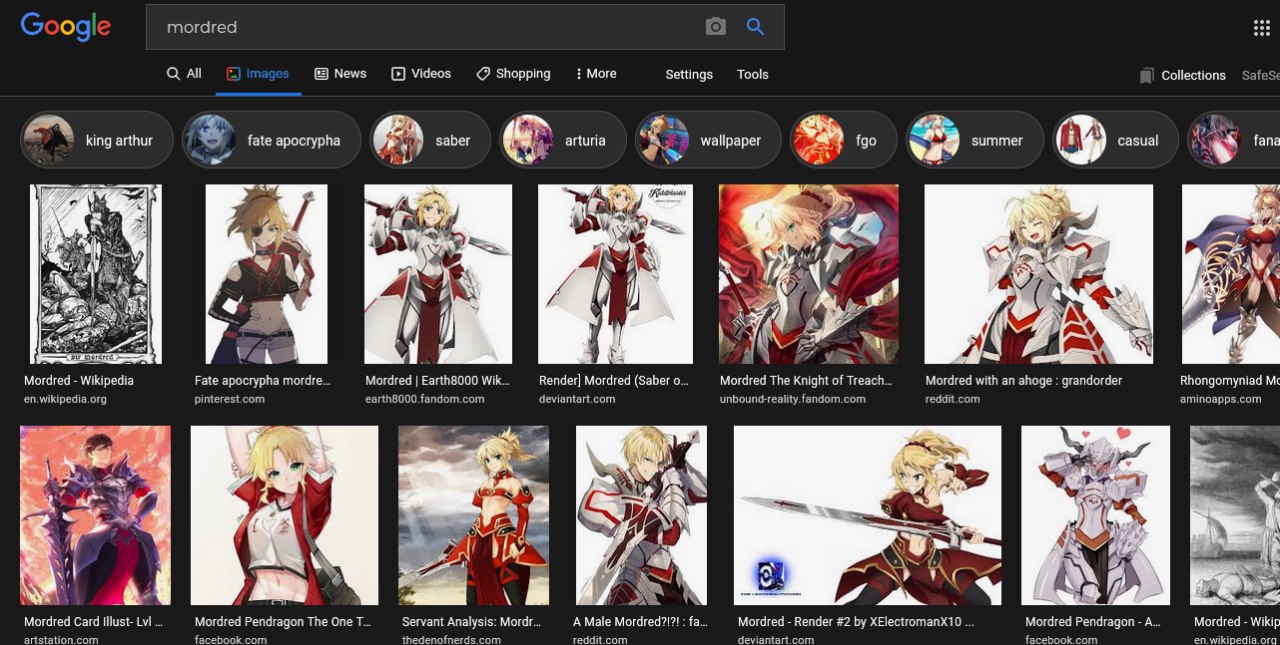Go to the Shopping tab

(x=513, y=74)
